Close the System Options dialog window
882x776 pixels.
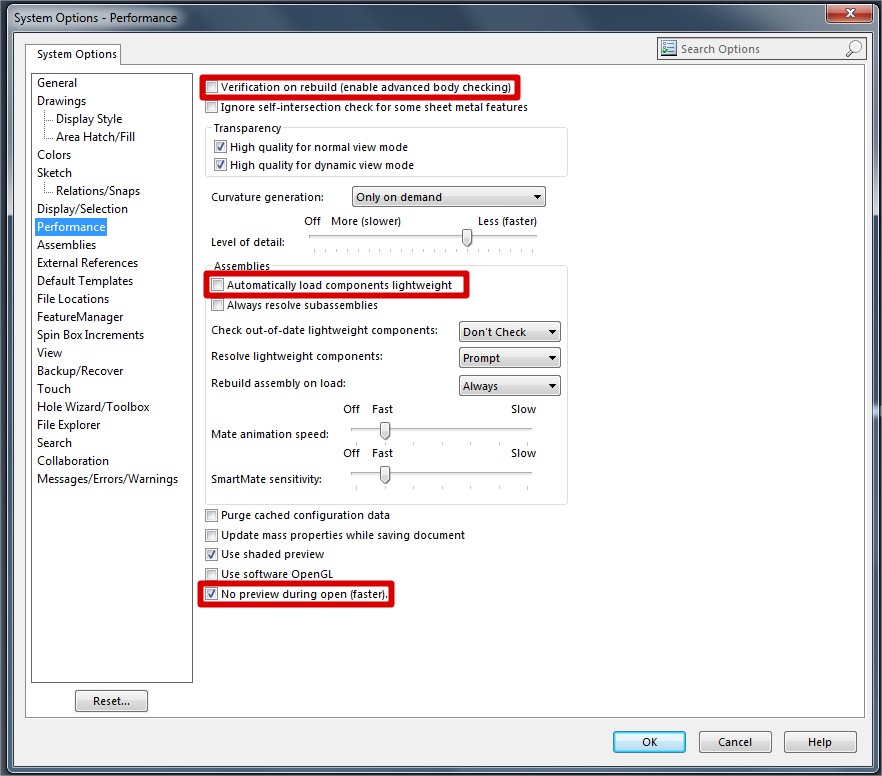850,14
